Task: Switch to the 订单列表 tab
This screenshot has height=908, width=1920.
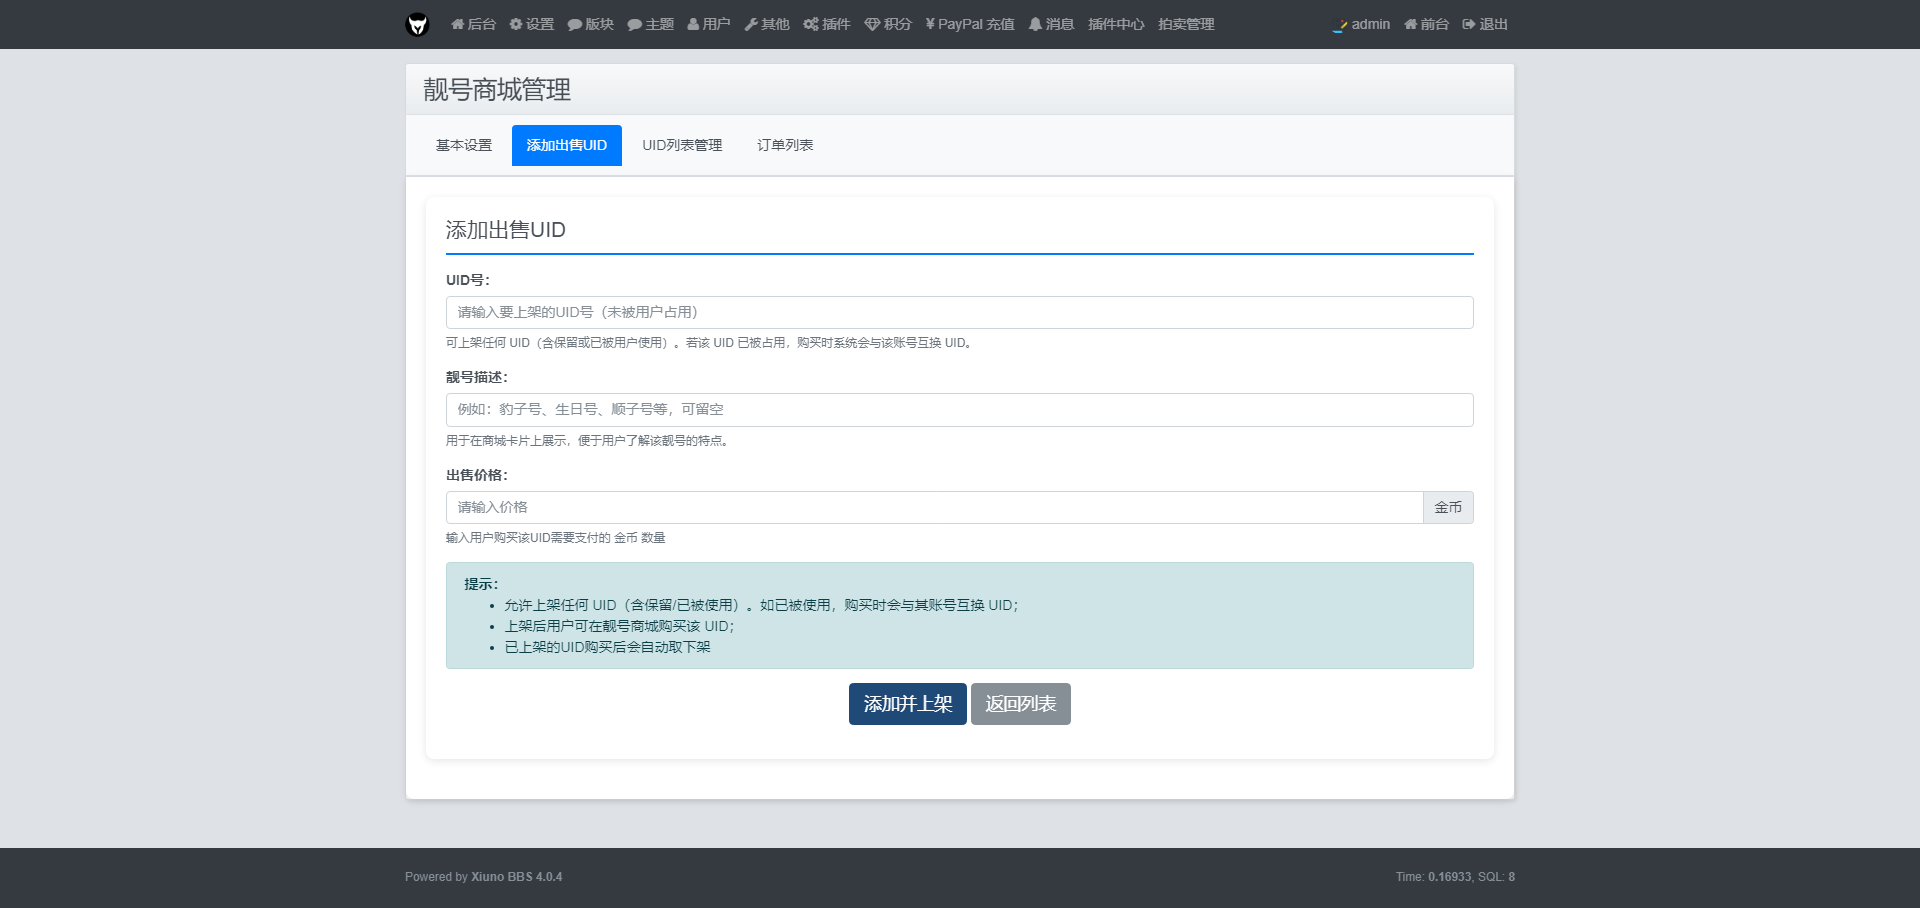Action: [785, 145]
